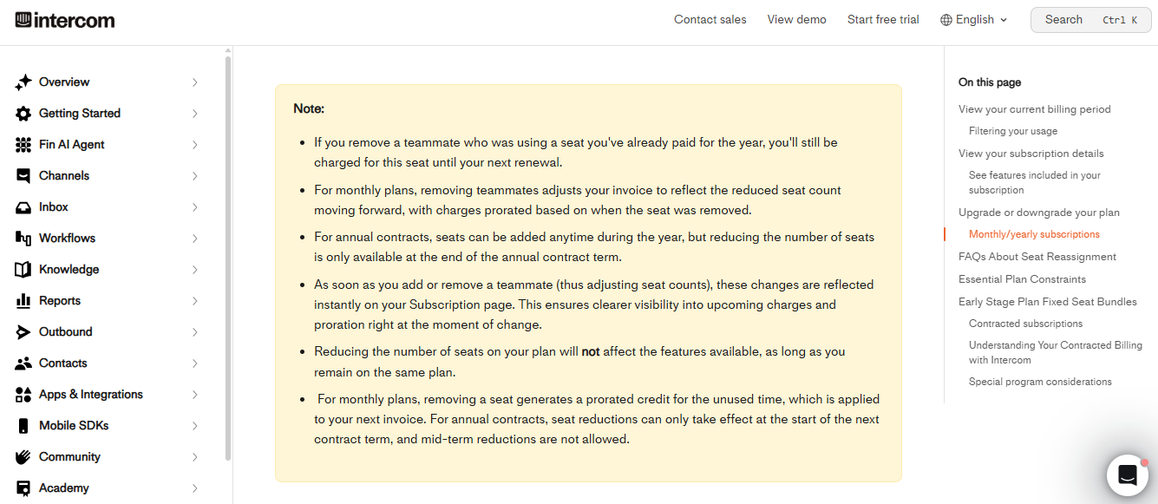Click Start free trial
This screenshot has height=504, width=1158.
pos(883,20)
